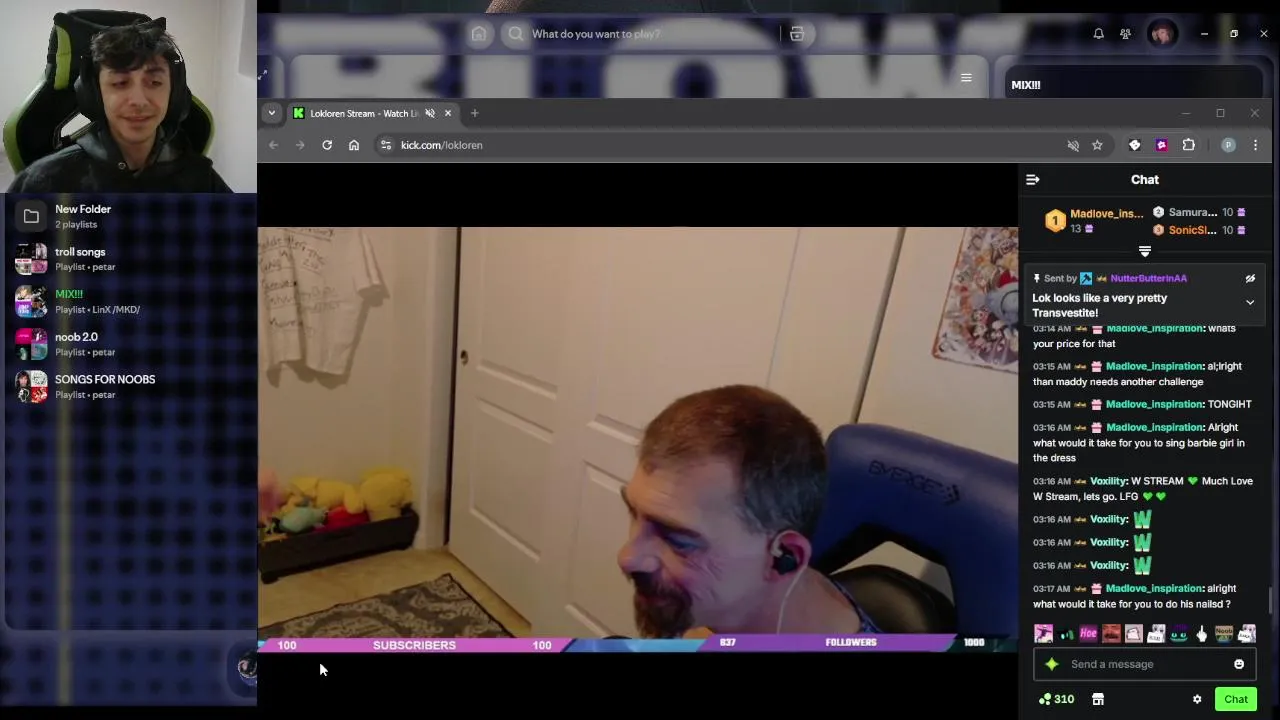The image size is (1280, 720).
Task: Open the troll songs playlist
Action: (x=130, y=259)
